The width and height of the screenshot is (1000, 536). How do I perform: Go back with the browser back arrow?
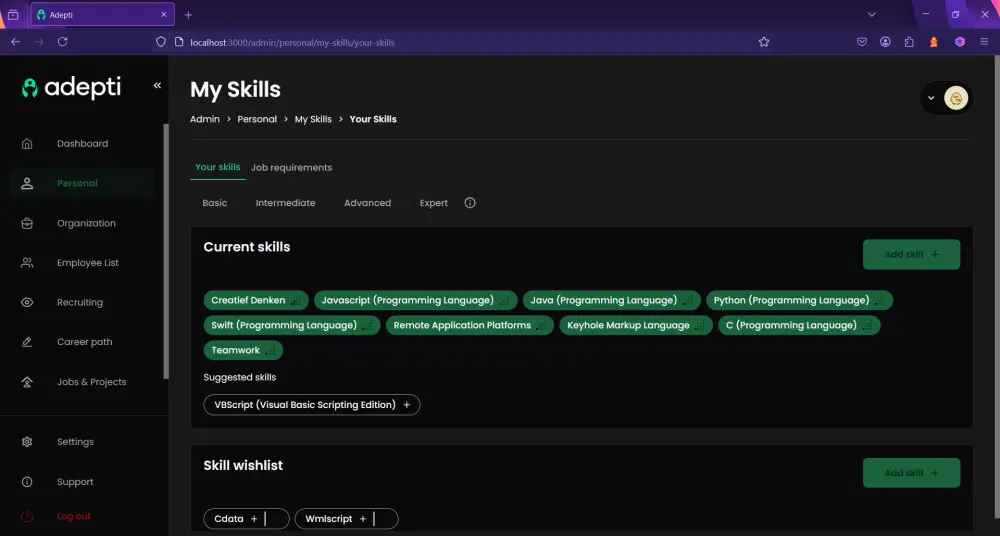(x=15, y=41)
